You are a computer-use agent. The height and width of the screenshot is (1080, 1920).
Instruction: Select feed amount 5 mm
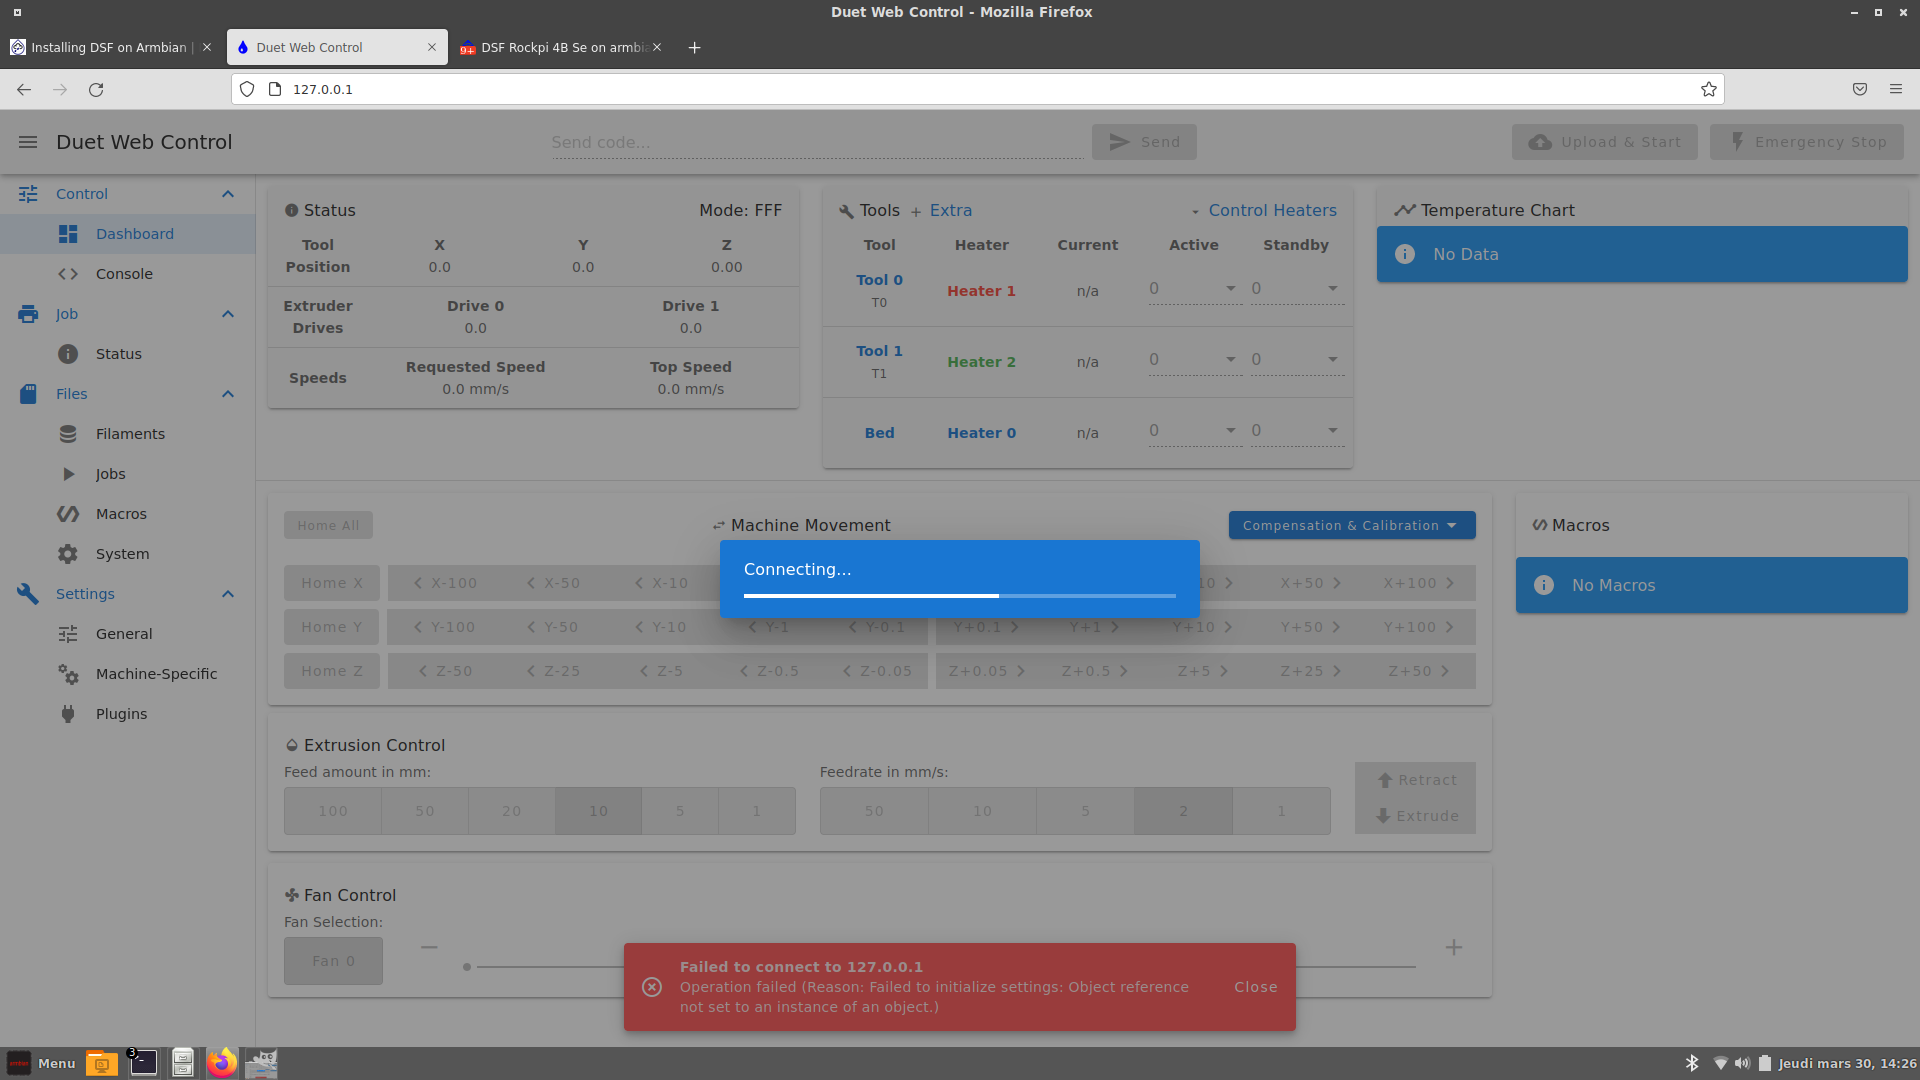[x=680, y=811]
